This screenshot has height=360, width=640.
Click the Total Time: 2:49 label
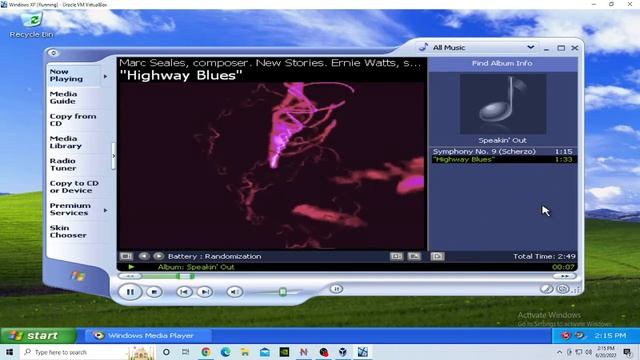[x=544, y=256]
